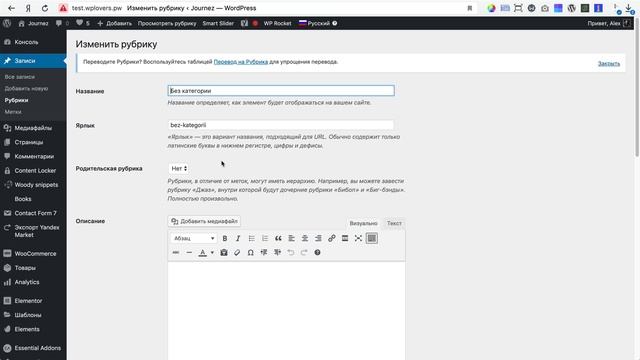Focus the Ярлык slug input field

click(x=281, y=125)
